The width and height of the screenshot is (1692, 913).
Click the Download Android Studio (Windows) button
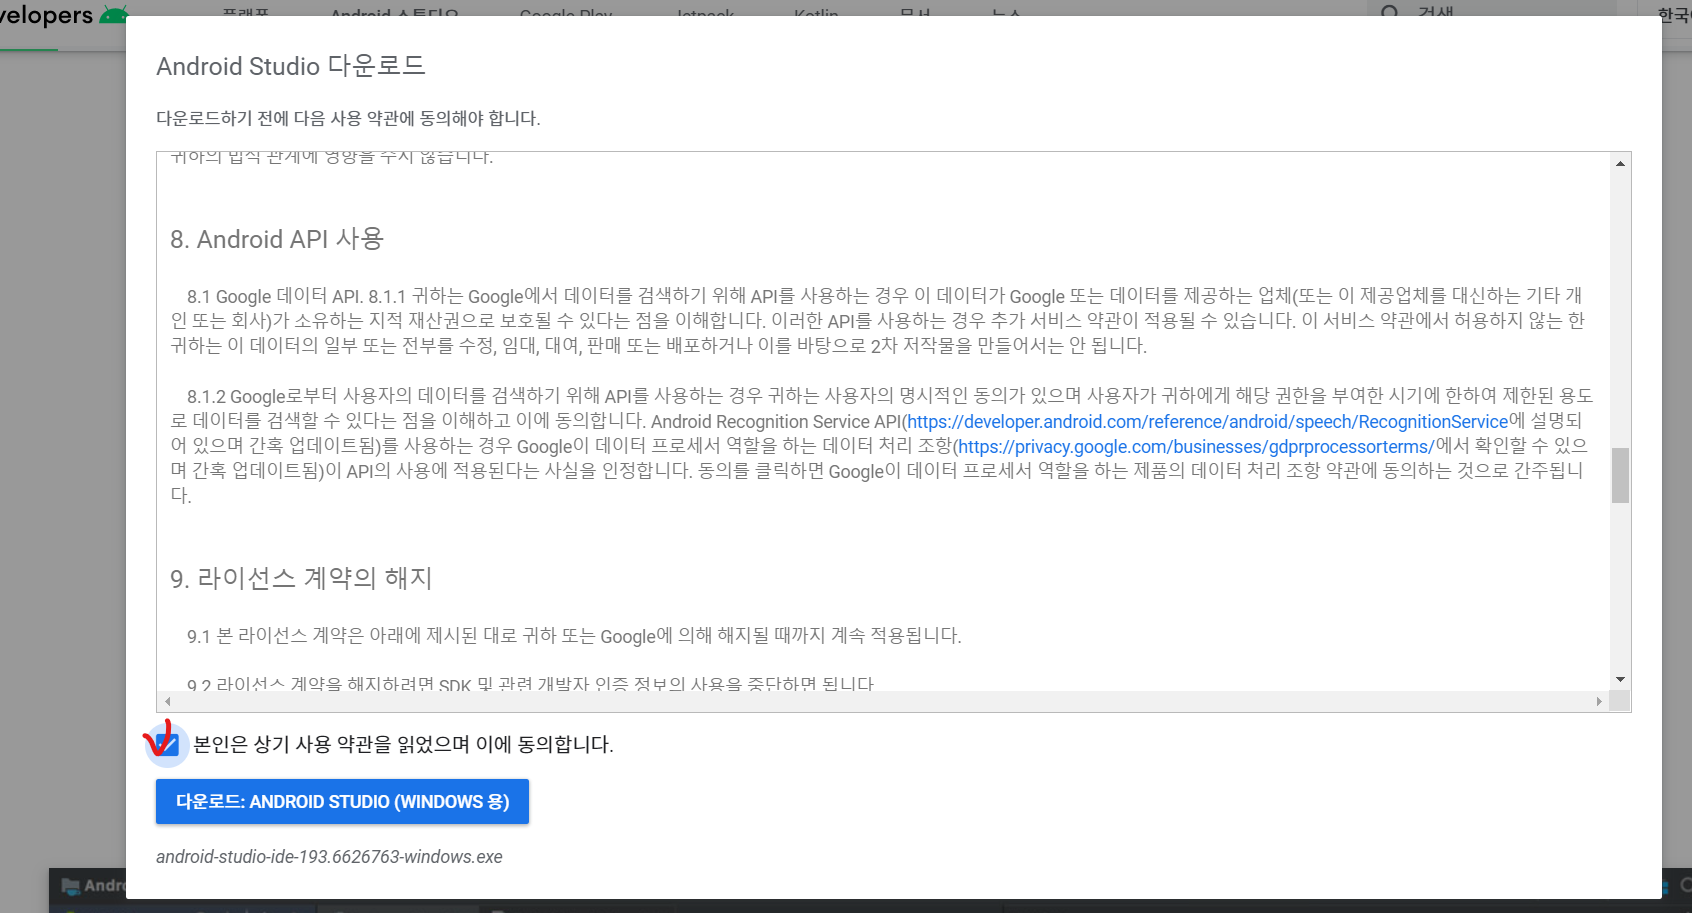coord(342,802)
